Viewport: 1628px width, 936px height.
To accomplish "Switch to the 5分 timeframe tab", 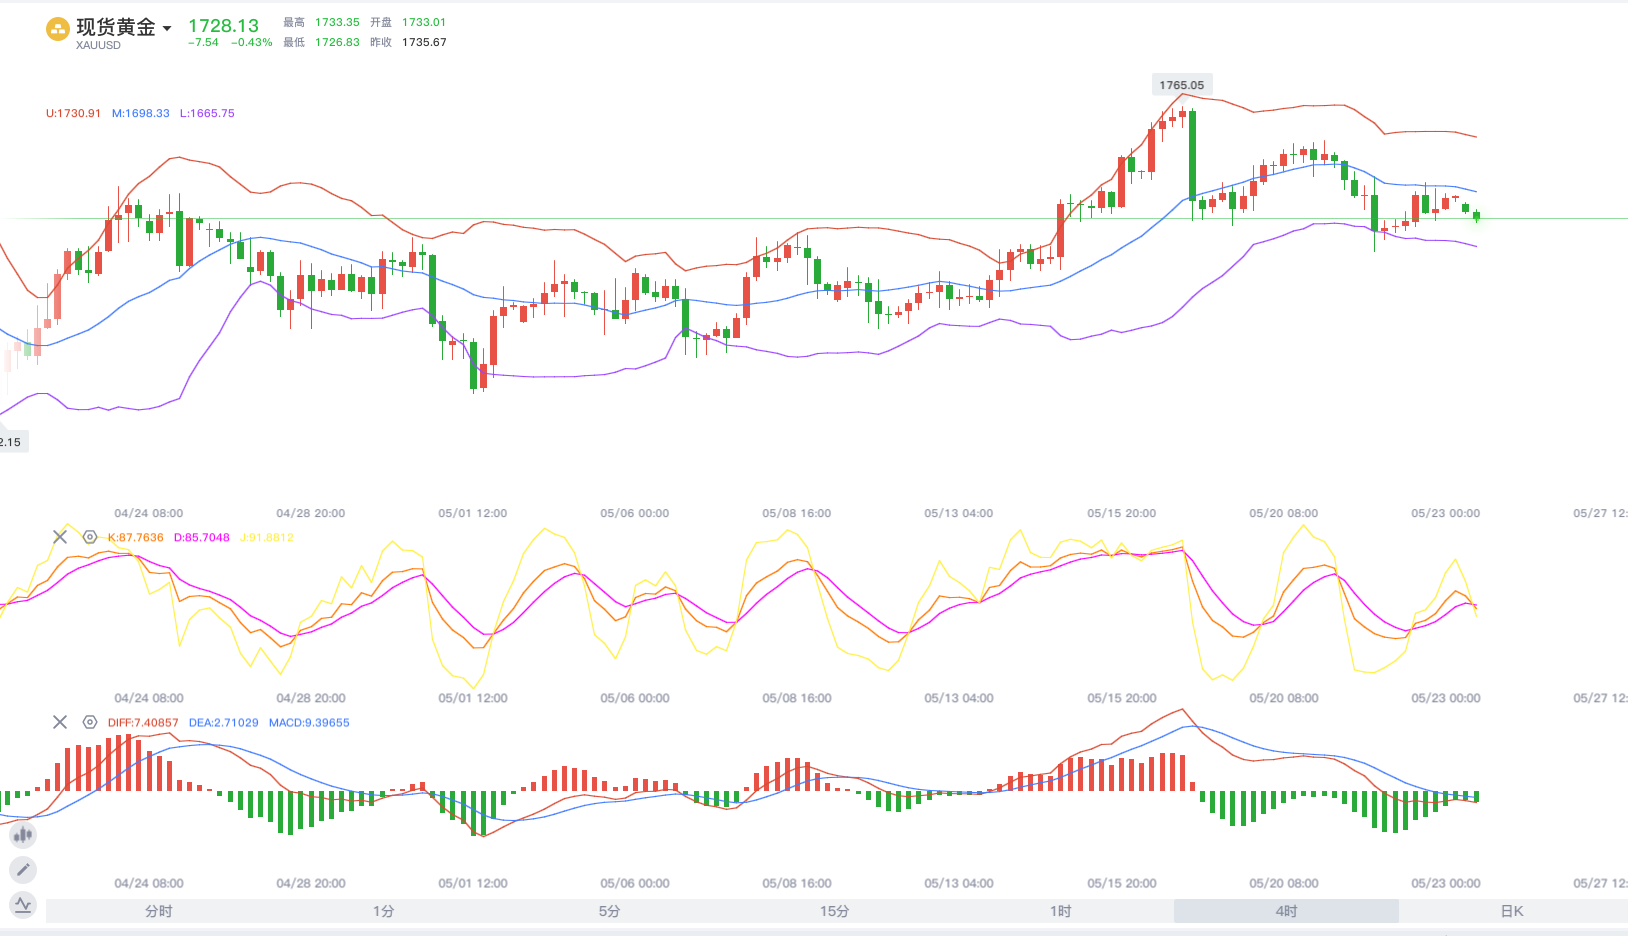I will tap(610, 911).
